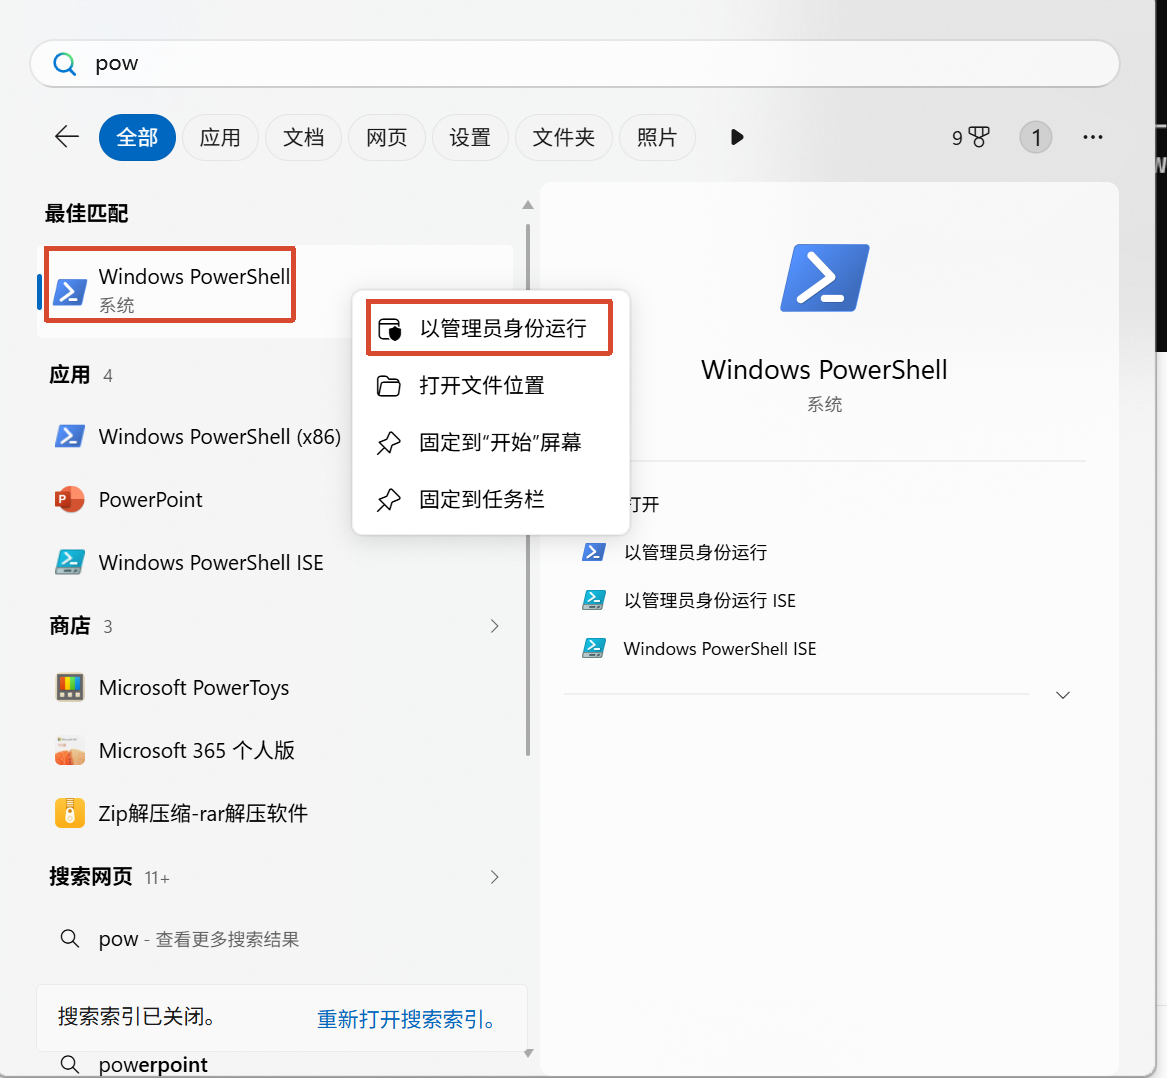Click the ISE icon beside preview Windows PowerShell ISE
Image resolution: width=1167 pixels, height=1078 pixels.
[593, 648]
